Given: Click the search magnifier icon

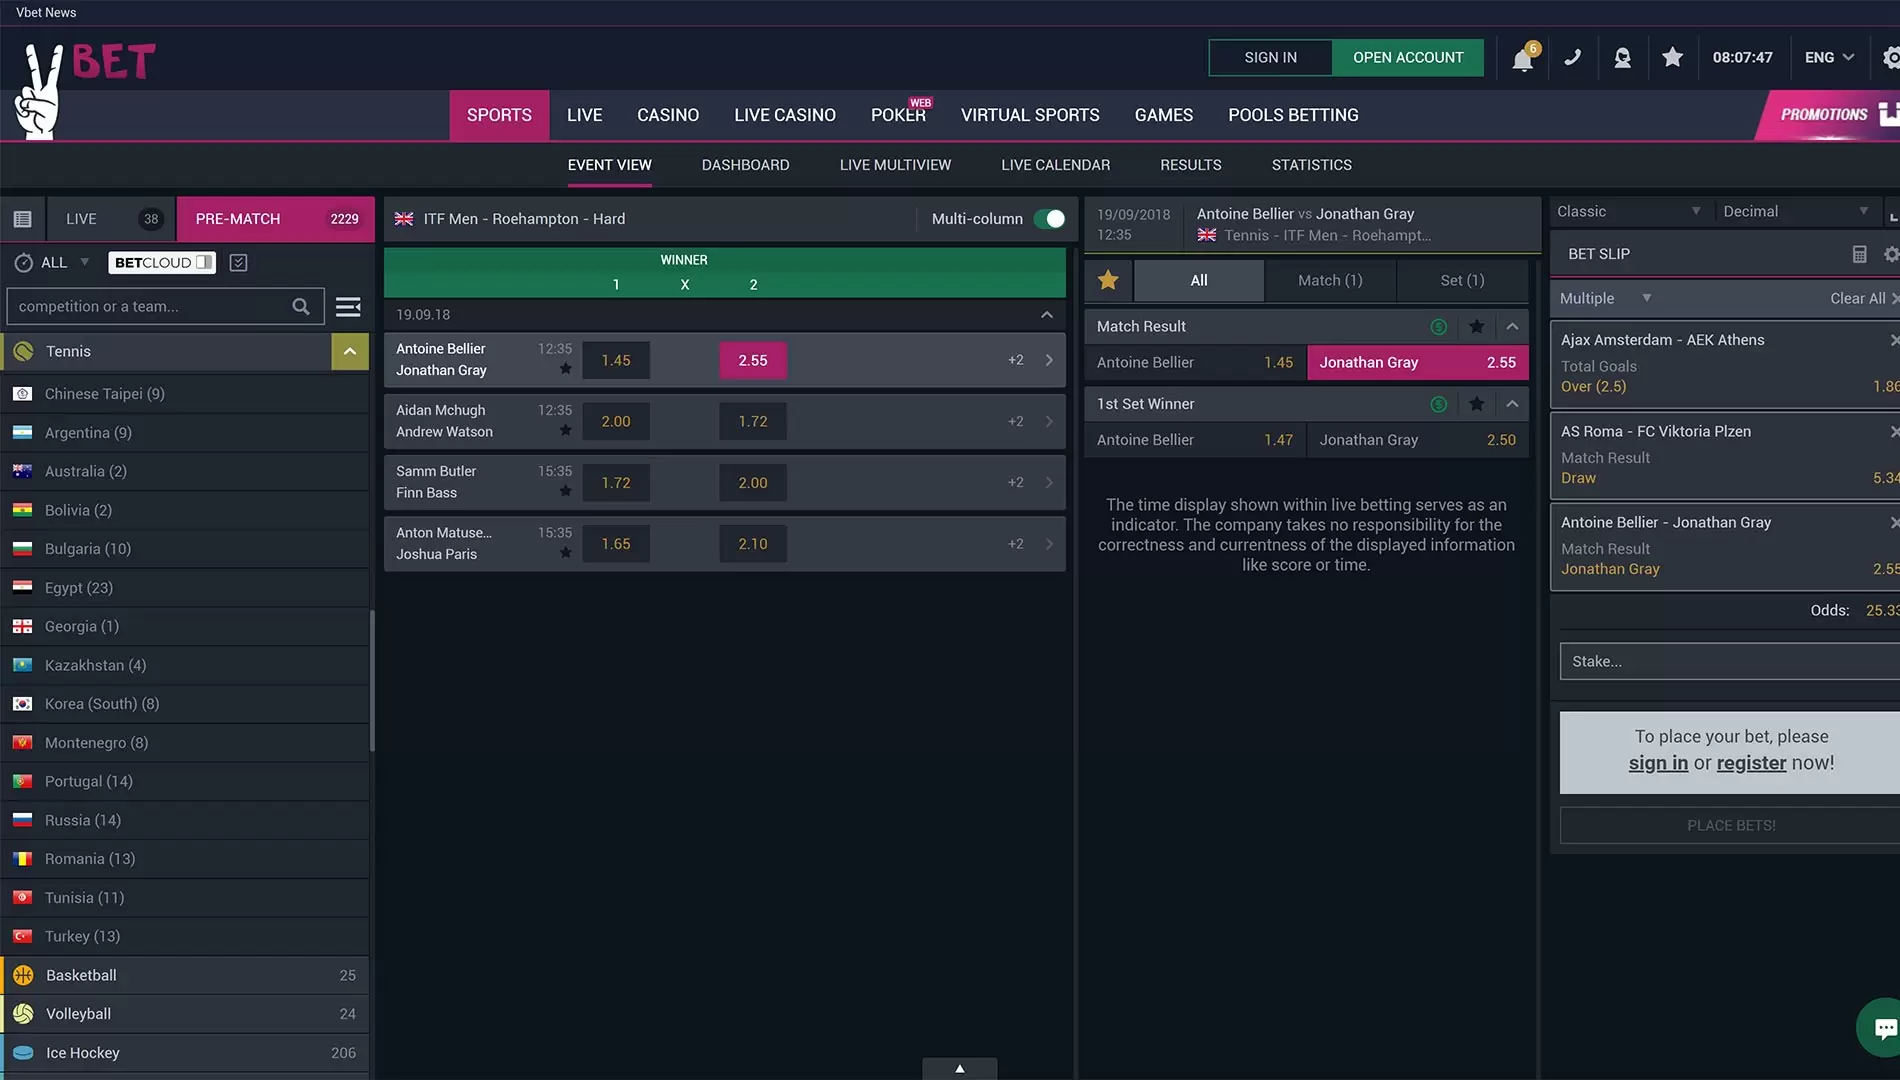Looking at the screenshot, I should pyautogui.click(x=301, y=306).
